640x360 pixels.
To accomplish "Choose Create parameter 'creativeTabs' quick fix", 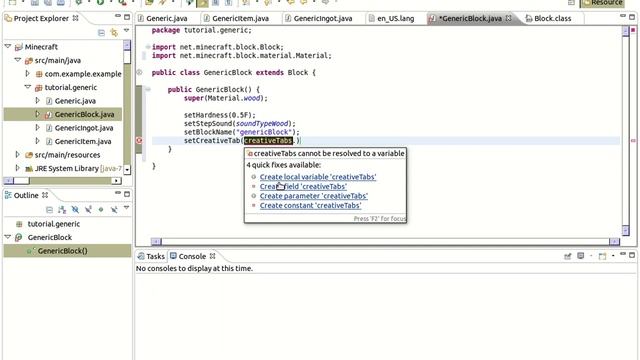I will pyautogui.click(x=314, y=196).
